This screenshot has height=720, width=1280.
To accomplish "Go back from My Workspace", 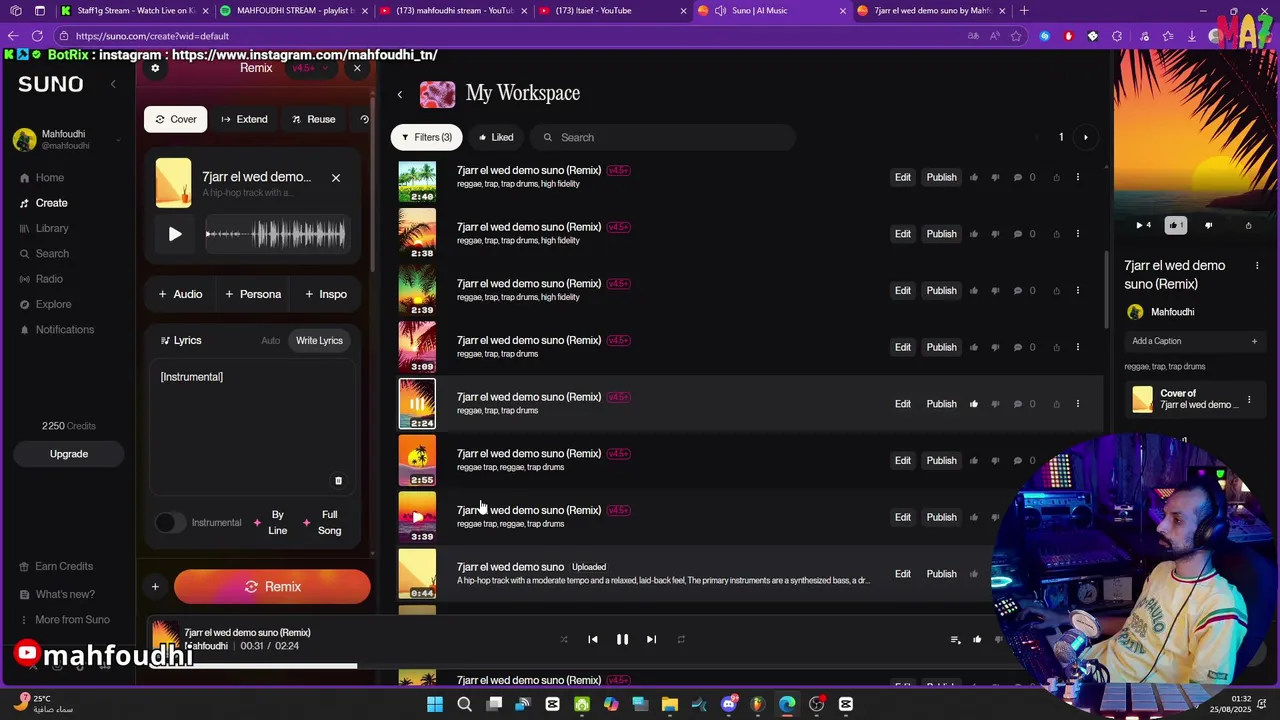I will click(400, 95).
